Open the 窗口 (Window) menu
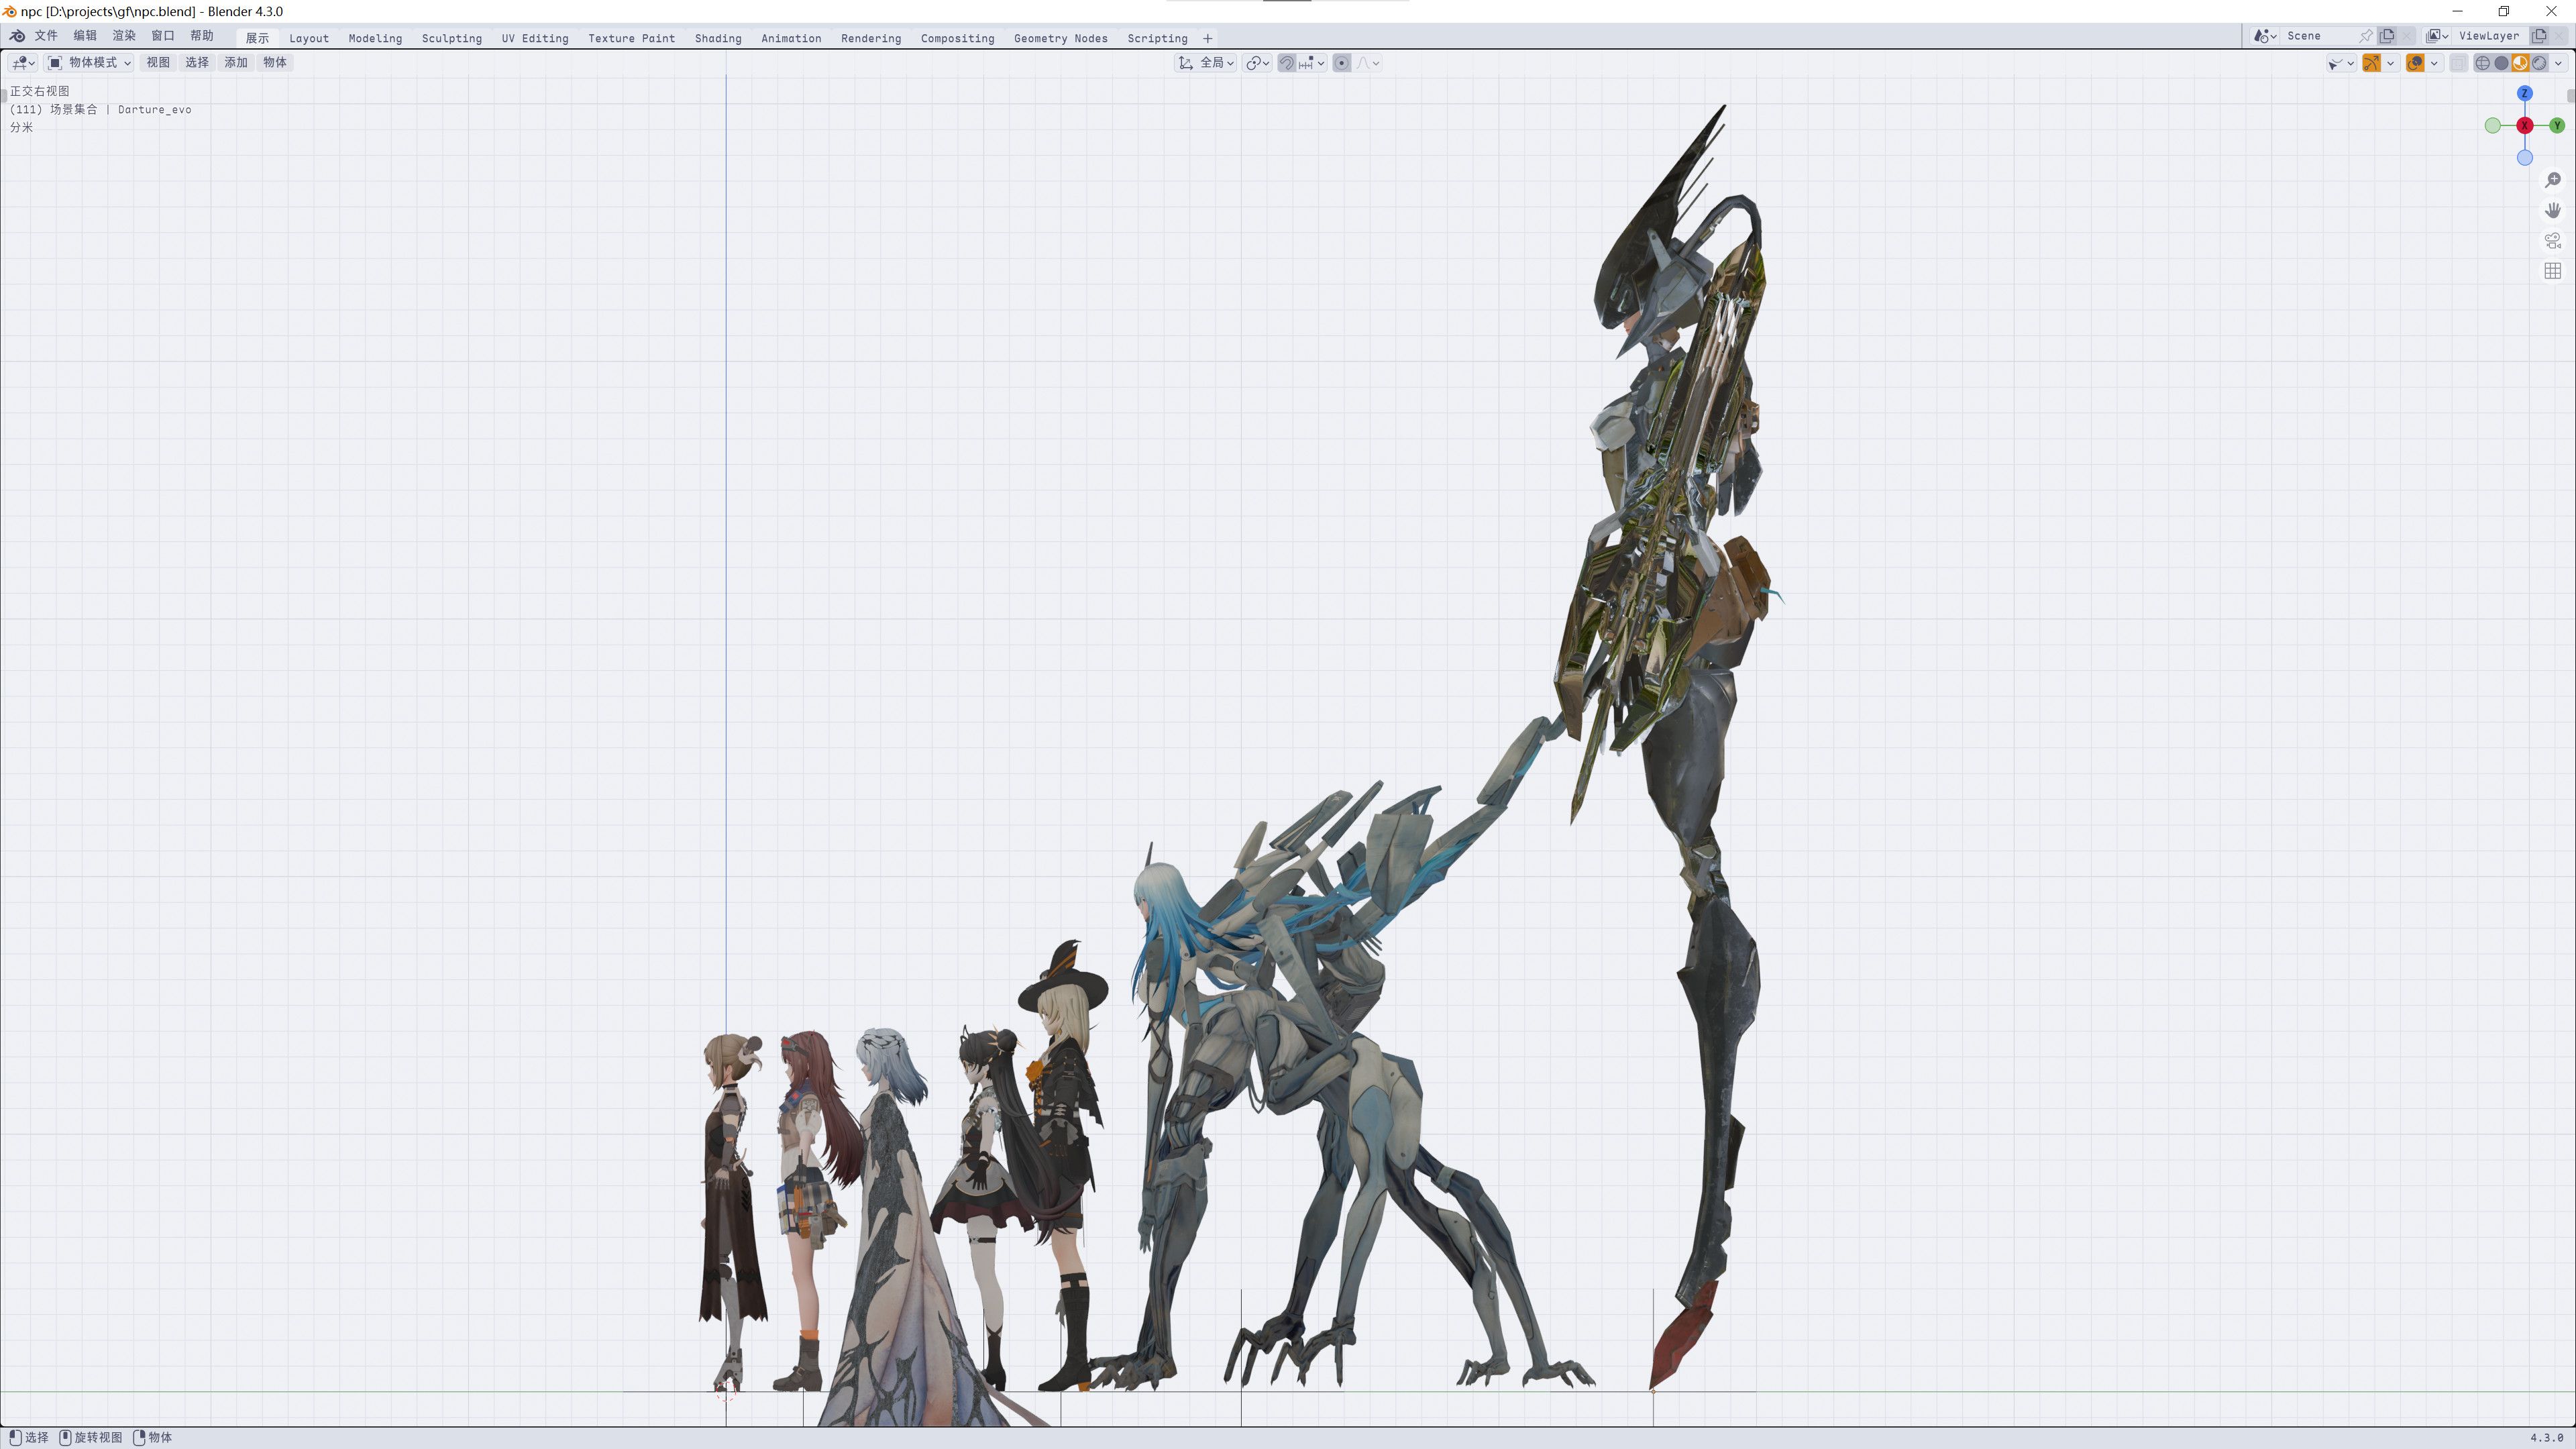Screen dimensions: 2576x1449 (x=163, y=36)
